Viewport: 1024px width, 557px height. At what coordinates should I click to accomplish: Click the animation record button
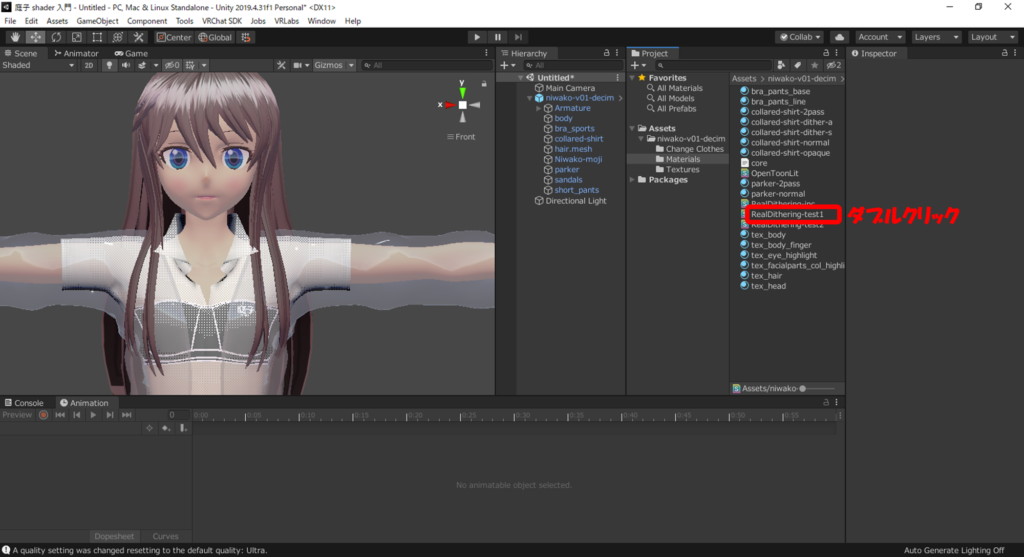(x=43, y=415)
